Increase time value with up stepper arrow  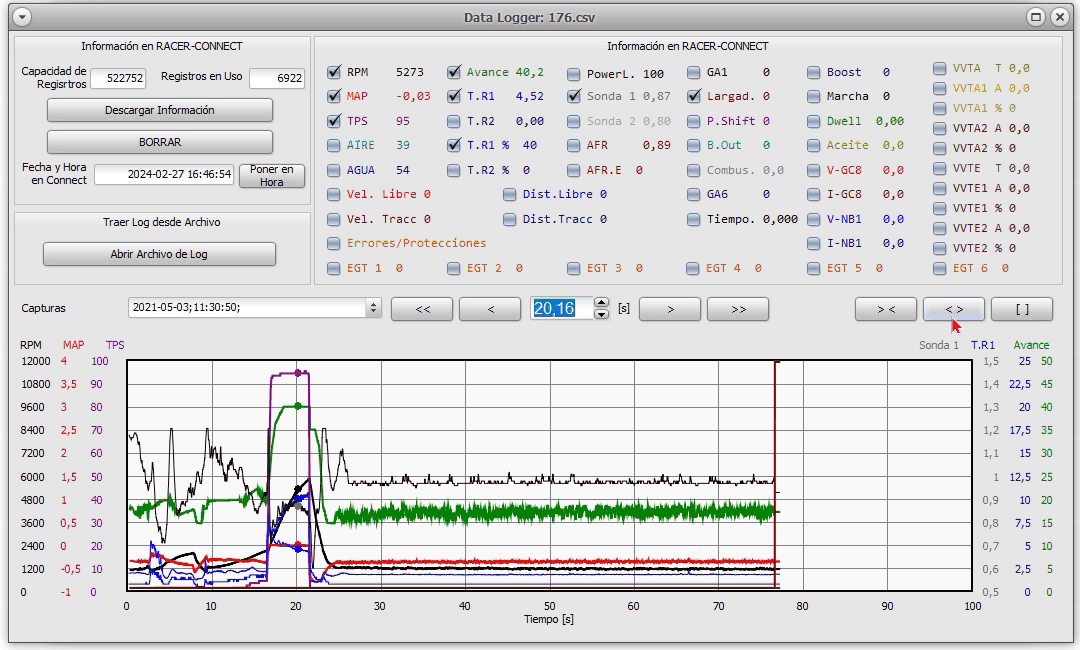(x=601, y=302)
